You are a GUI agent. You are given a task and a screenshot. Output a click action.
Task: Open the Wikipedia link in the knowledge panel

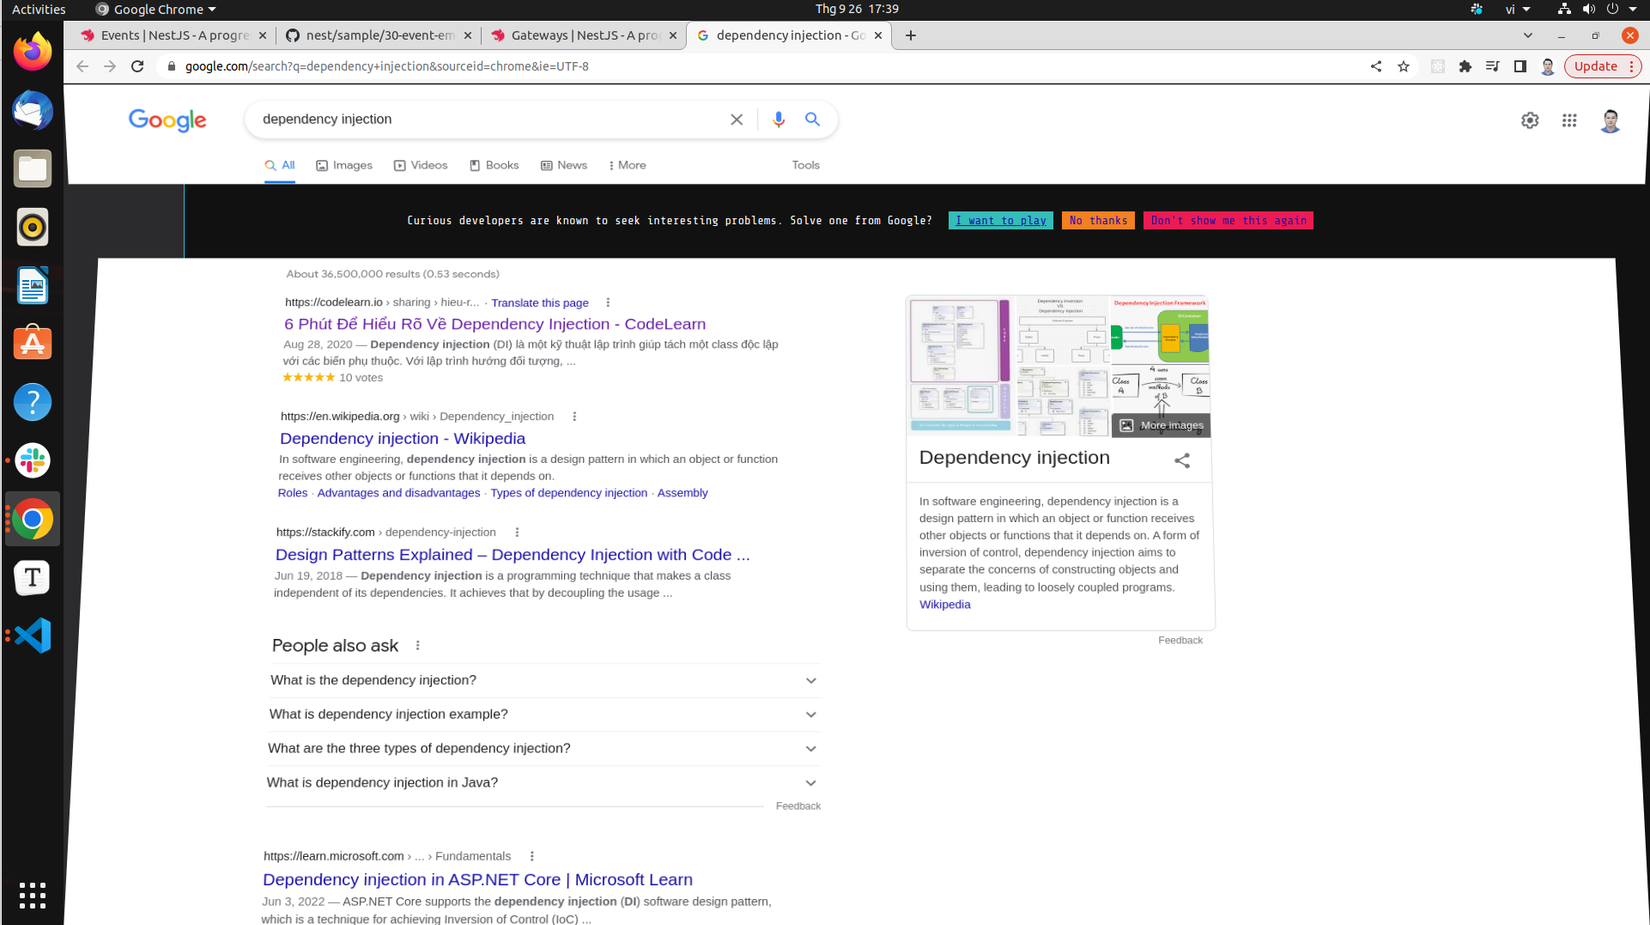tap(944, 604)
